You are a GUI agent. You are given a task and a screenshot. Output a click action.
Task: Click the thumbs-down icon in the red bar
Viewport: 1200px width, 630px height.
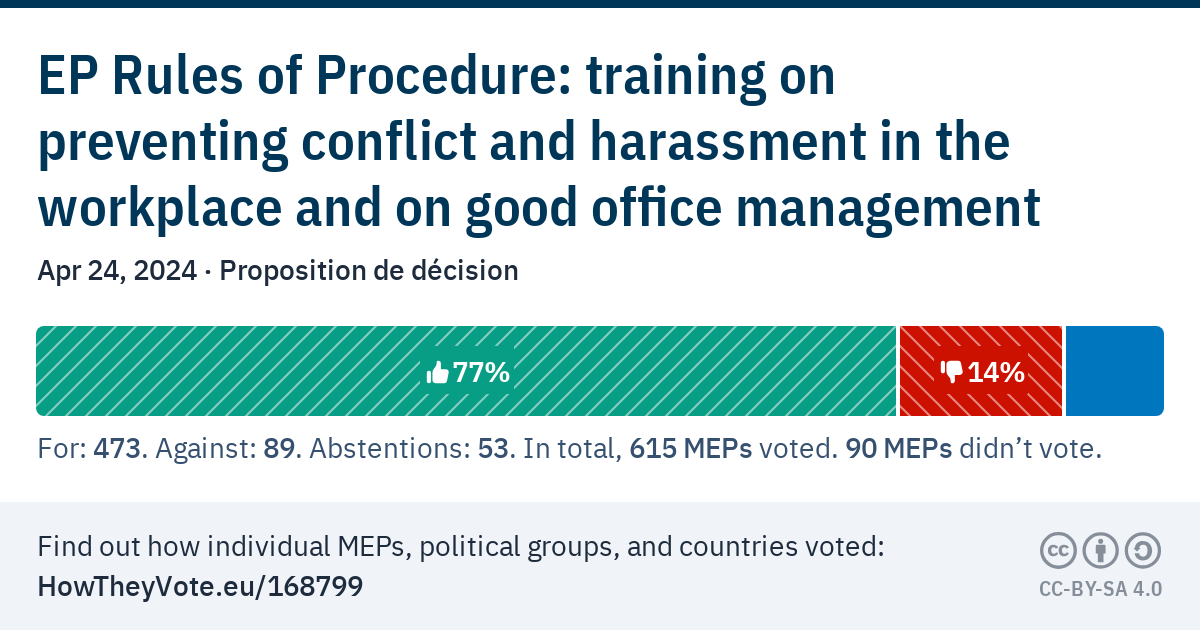pyautogui.click(x=950, y=373)
